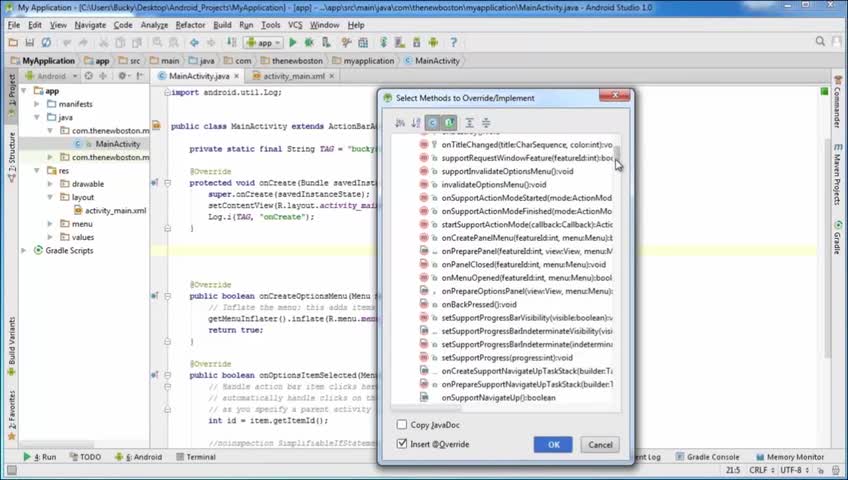Viewport: 848px width, 480px height.
Task: Open the Refactor menu
Action: click(x=190, y=25)
